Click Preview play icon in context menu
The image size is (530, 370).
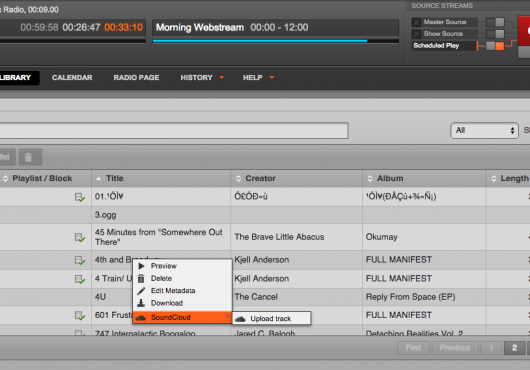click(141, 266)
